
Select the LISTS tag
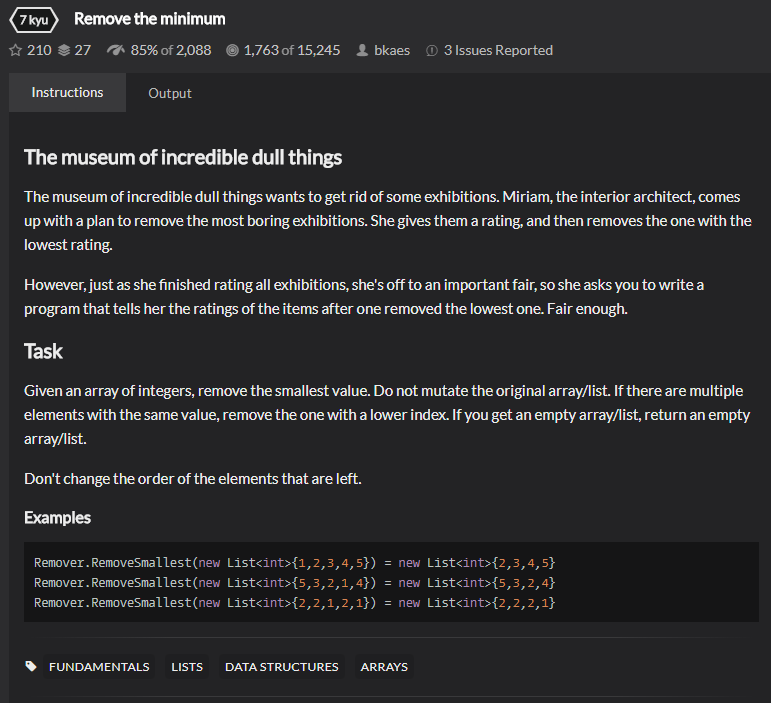pyautogui.click(x=187, y=667)
